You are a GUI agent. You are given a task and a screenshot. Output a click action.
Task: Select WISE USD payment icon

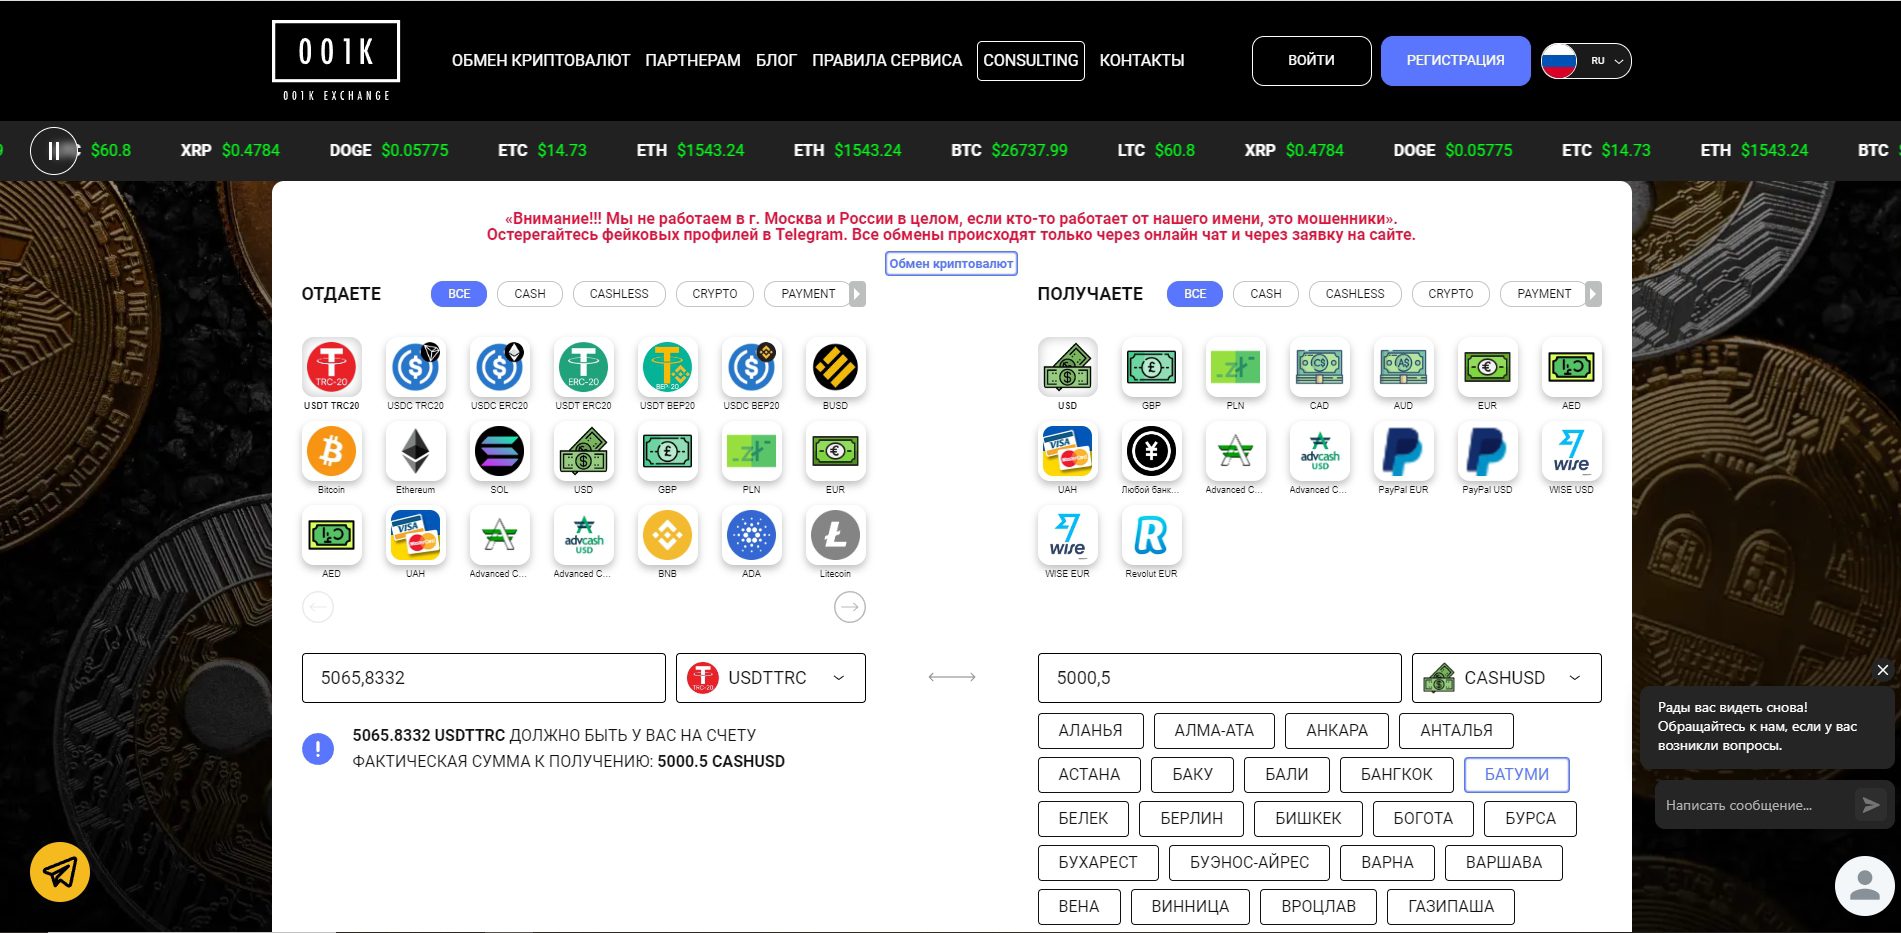[1571, 451]
